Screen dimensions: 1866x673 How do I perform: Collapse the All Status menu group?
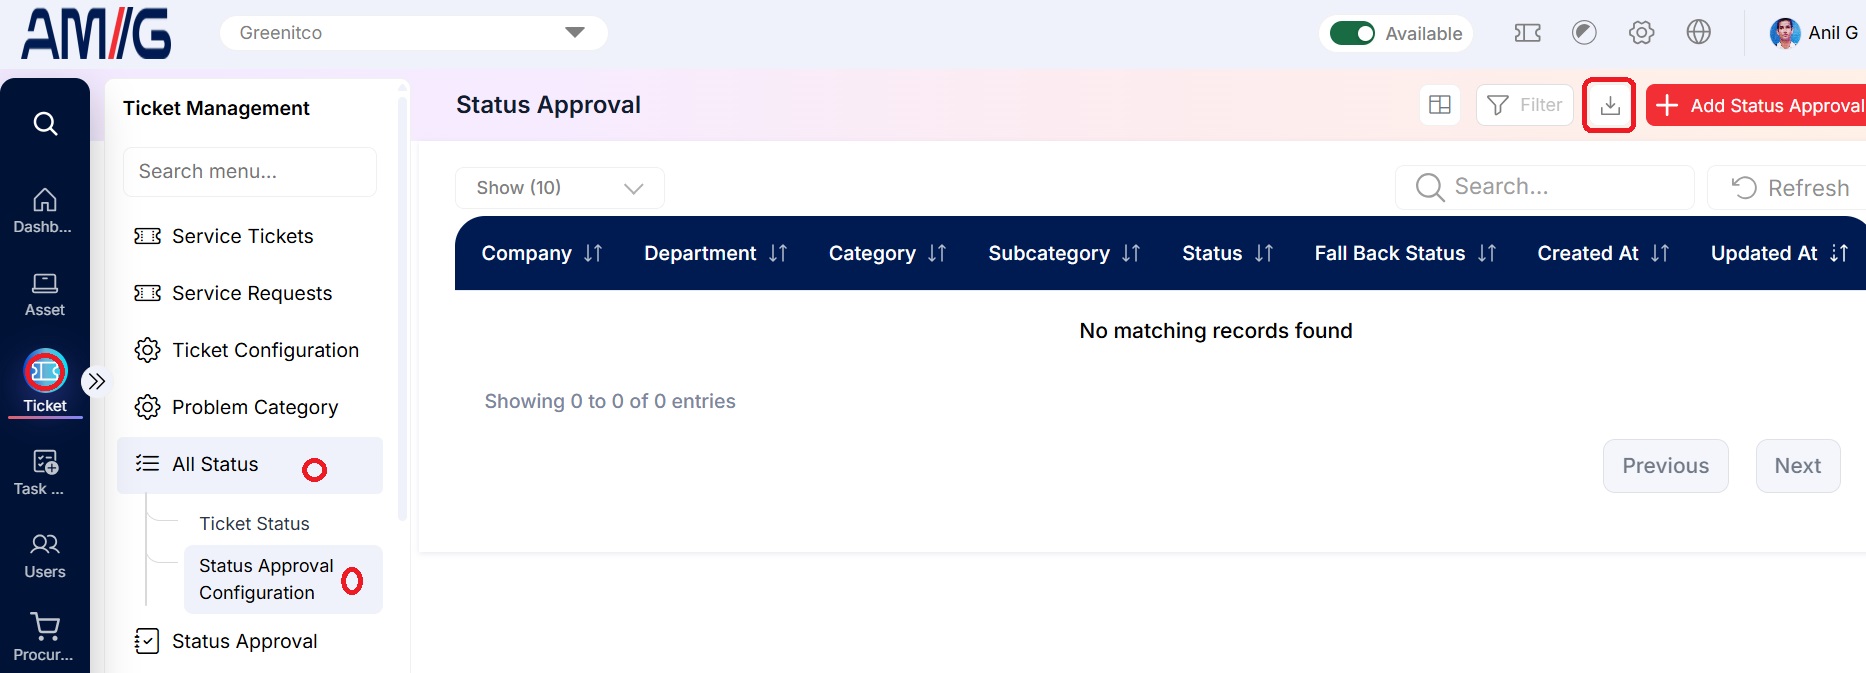point(250,465)
